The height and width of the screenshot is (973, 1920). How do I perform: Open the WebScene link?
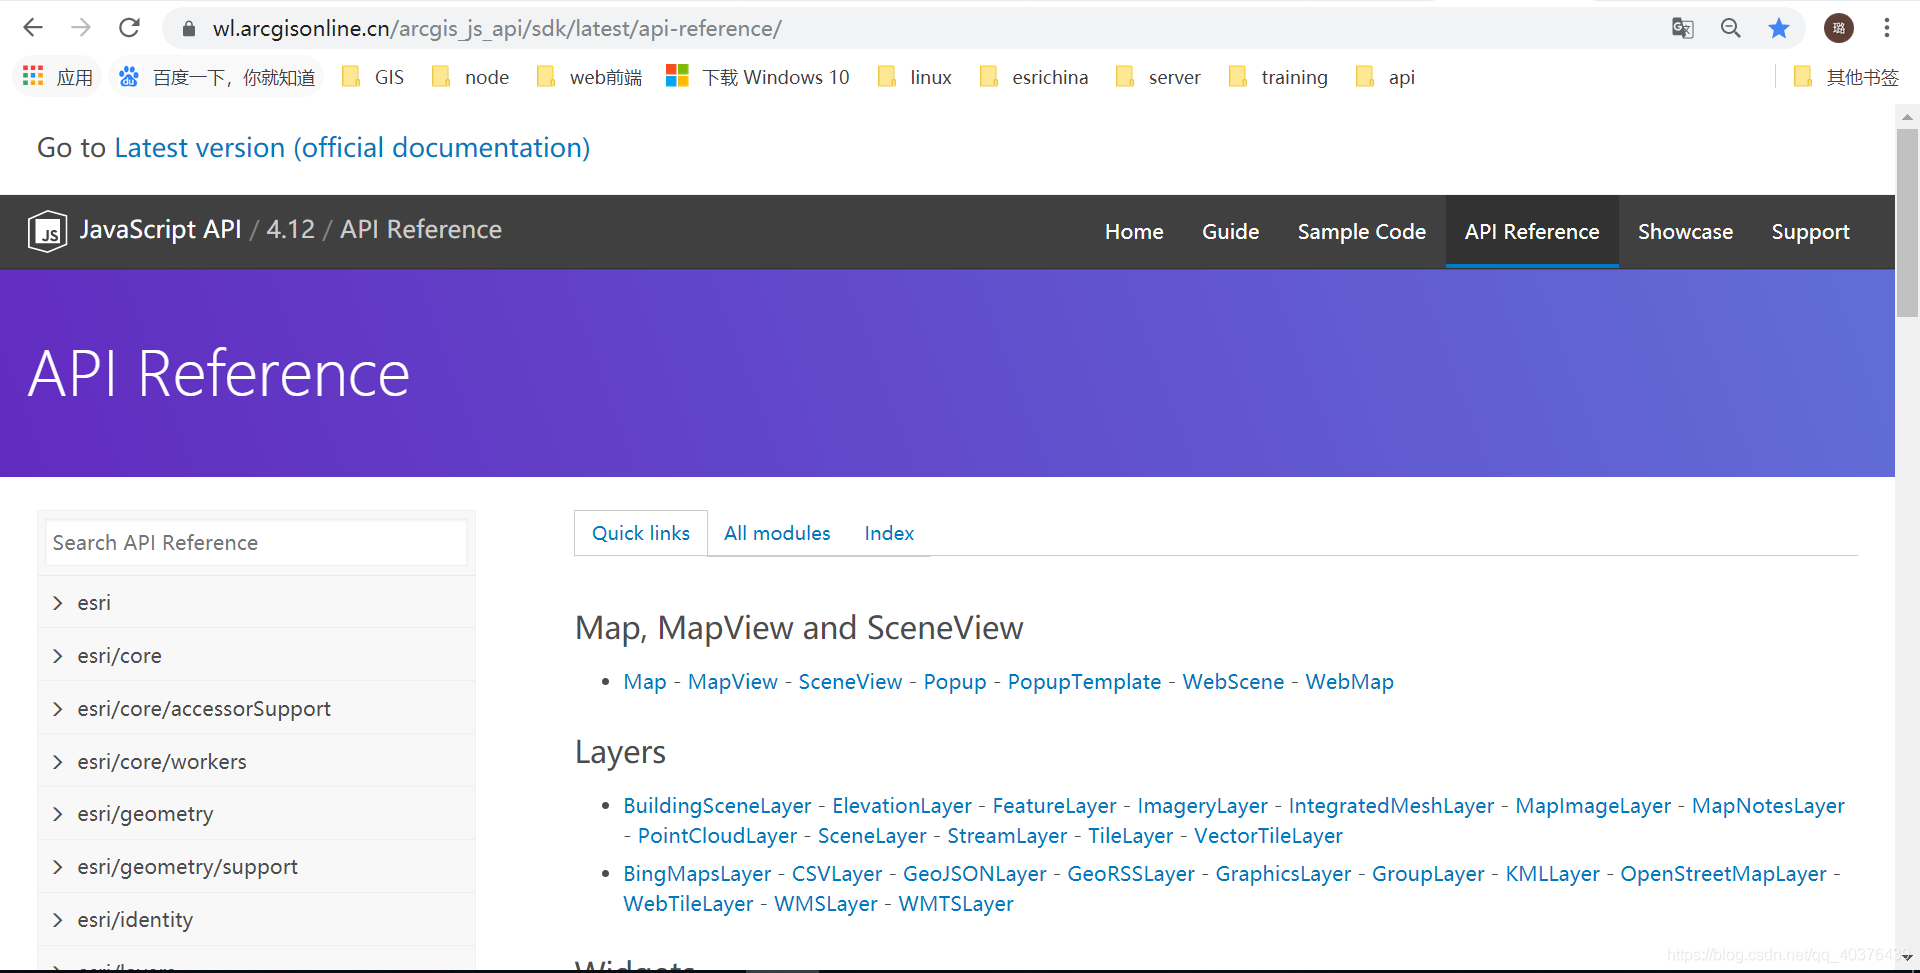[x=1233, y=682]
